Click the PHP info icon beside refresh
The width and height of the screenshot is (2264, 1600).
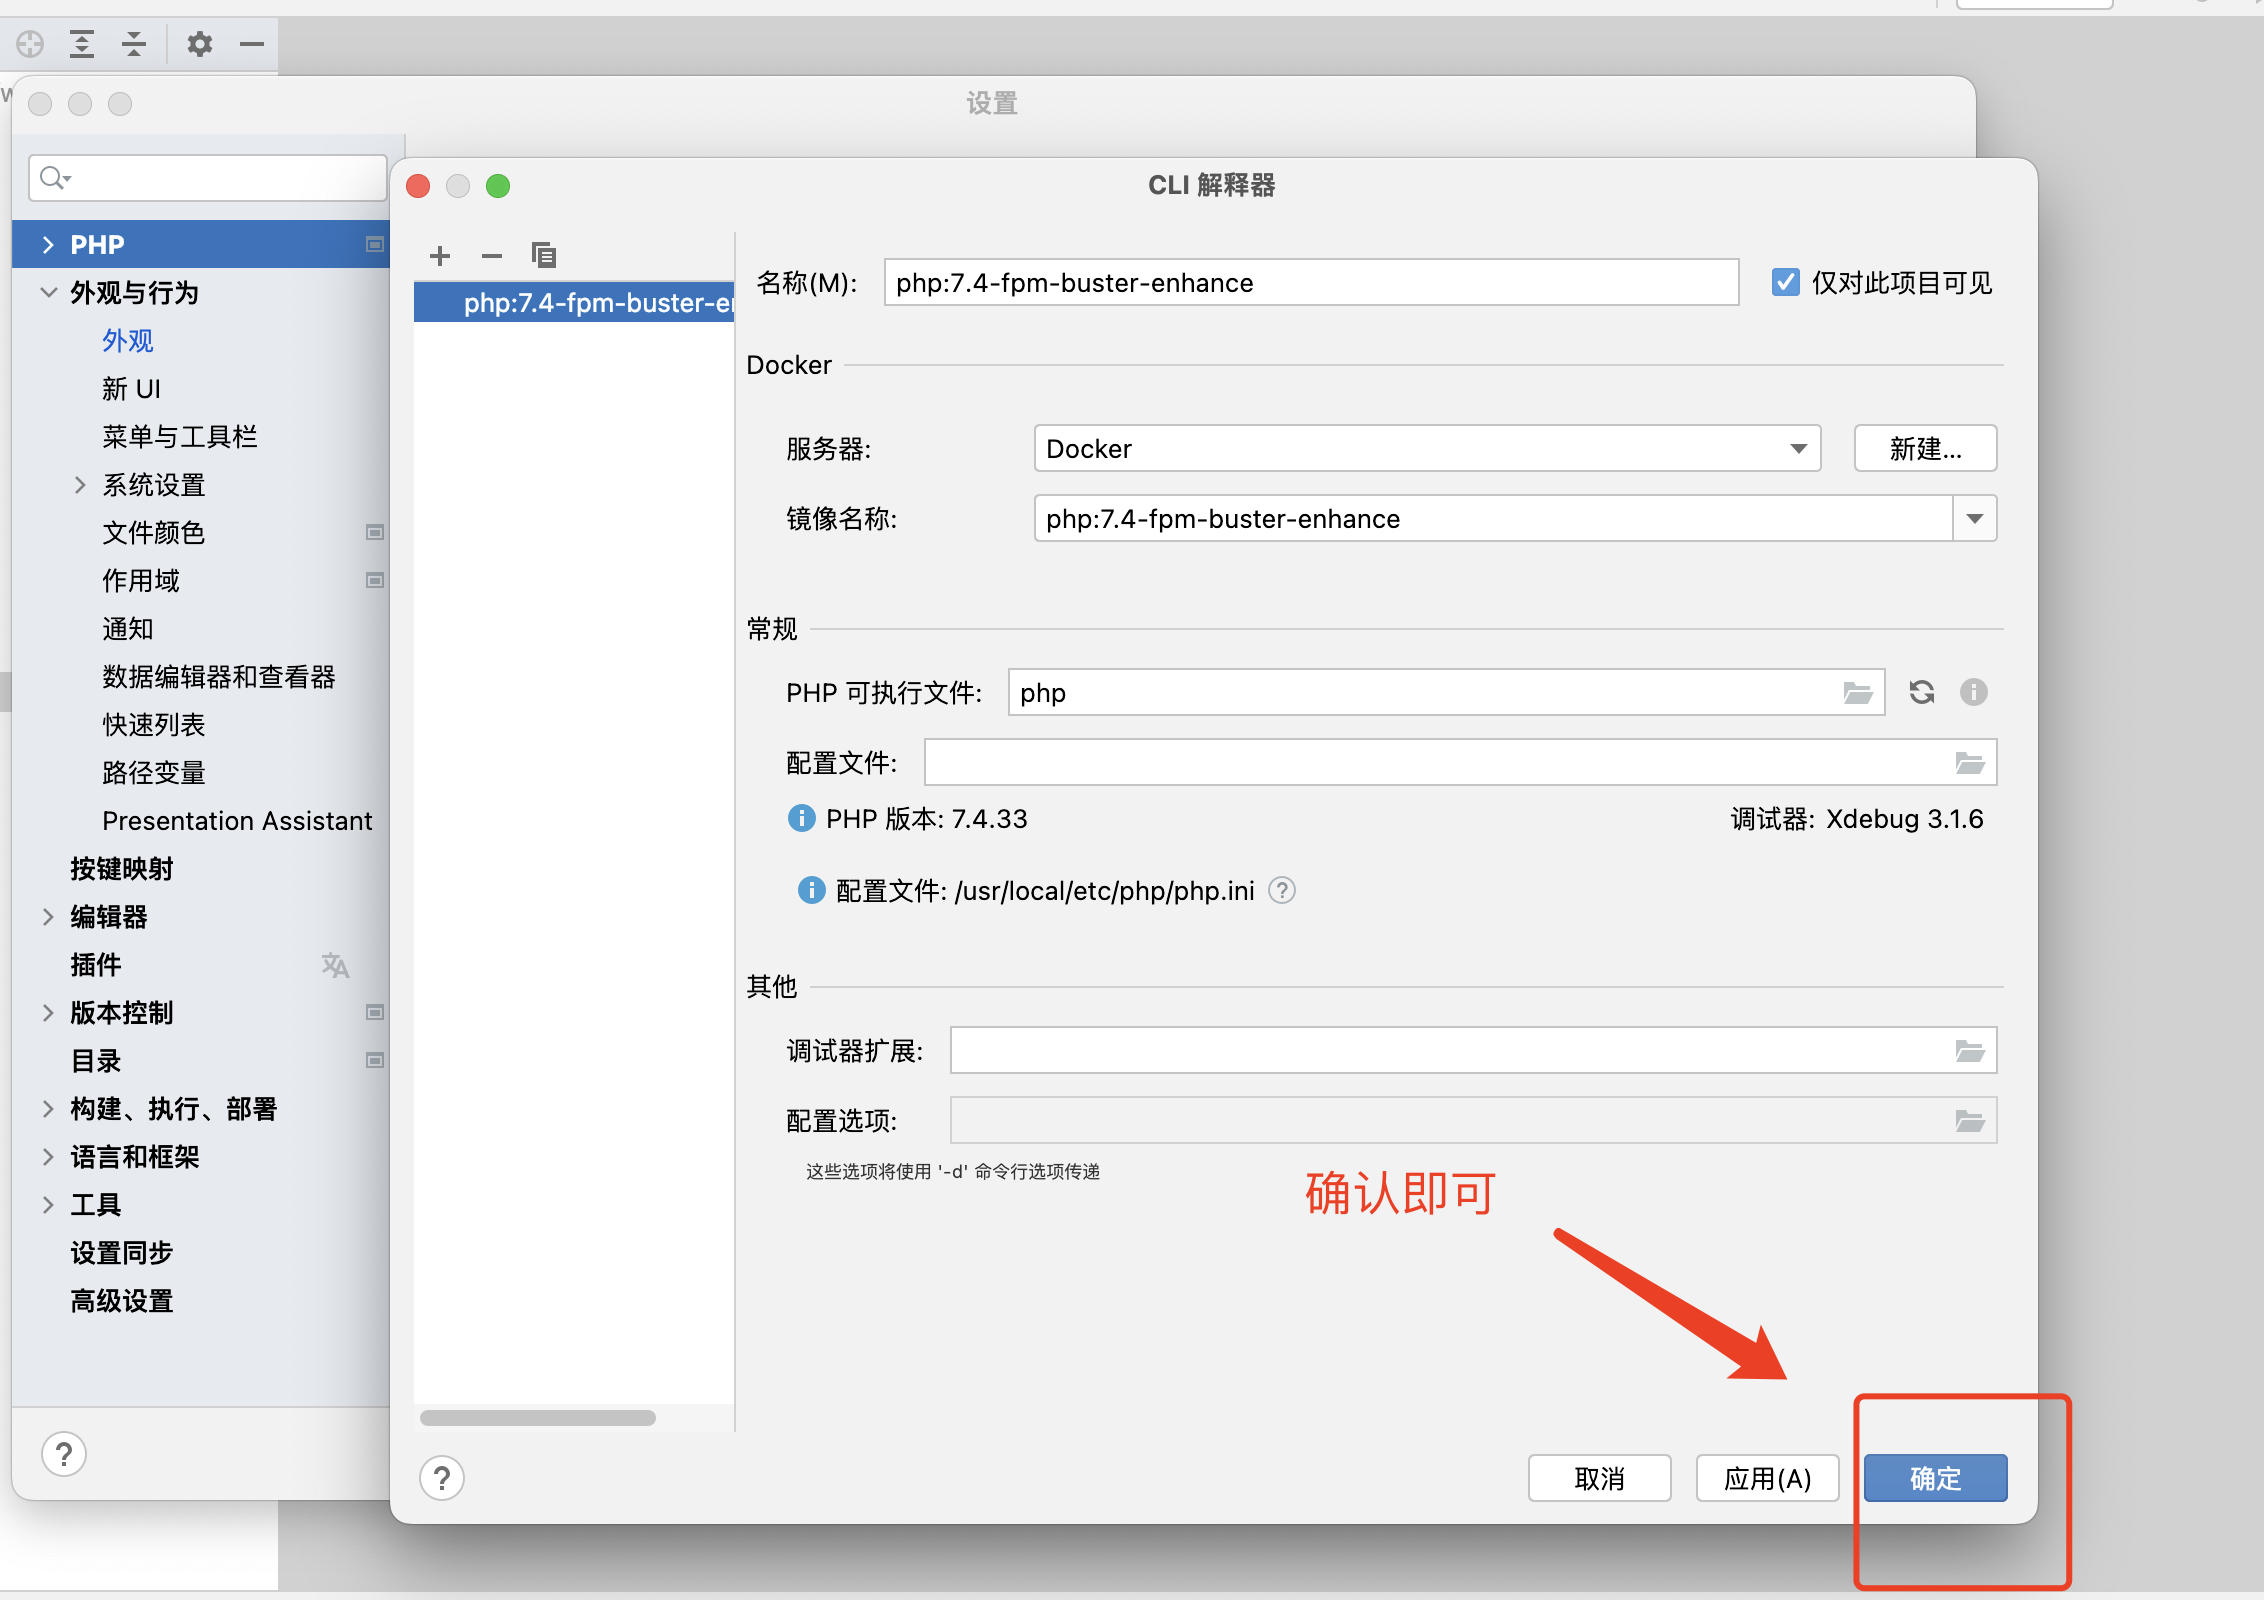click(1973, 692)
